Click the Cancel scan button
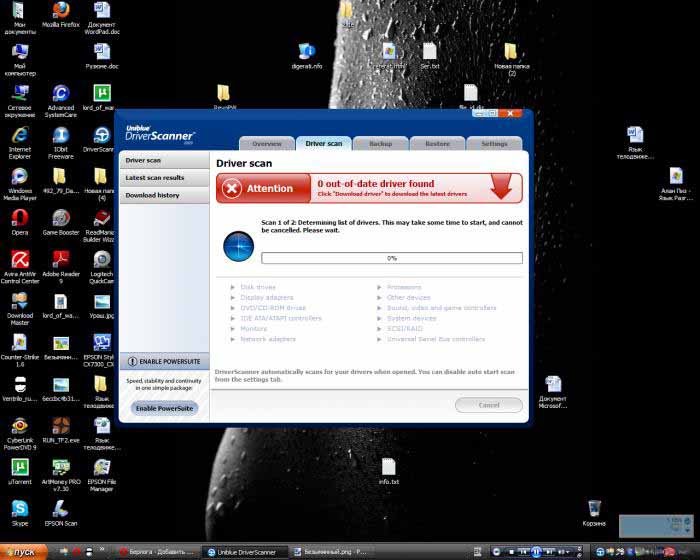The image size is (700, 560). [x=489, y=405]
